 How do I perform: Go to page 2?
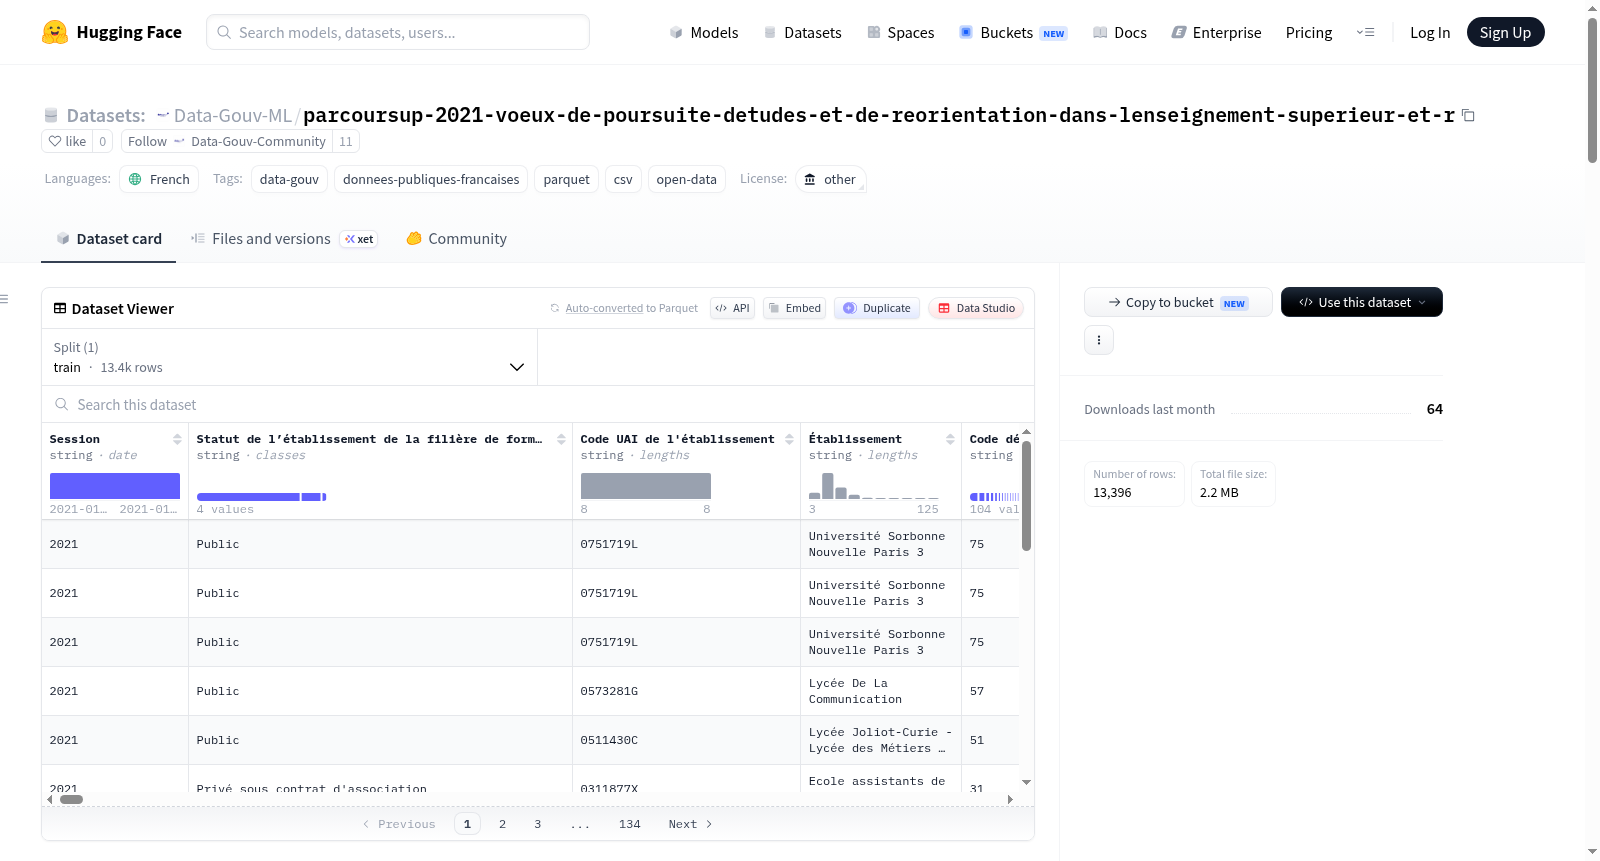(x=502, y=824)
